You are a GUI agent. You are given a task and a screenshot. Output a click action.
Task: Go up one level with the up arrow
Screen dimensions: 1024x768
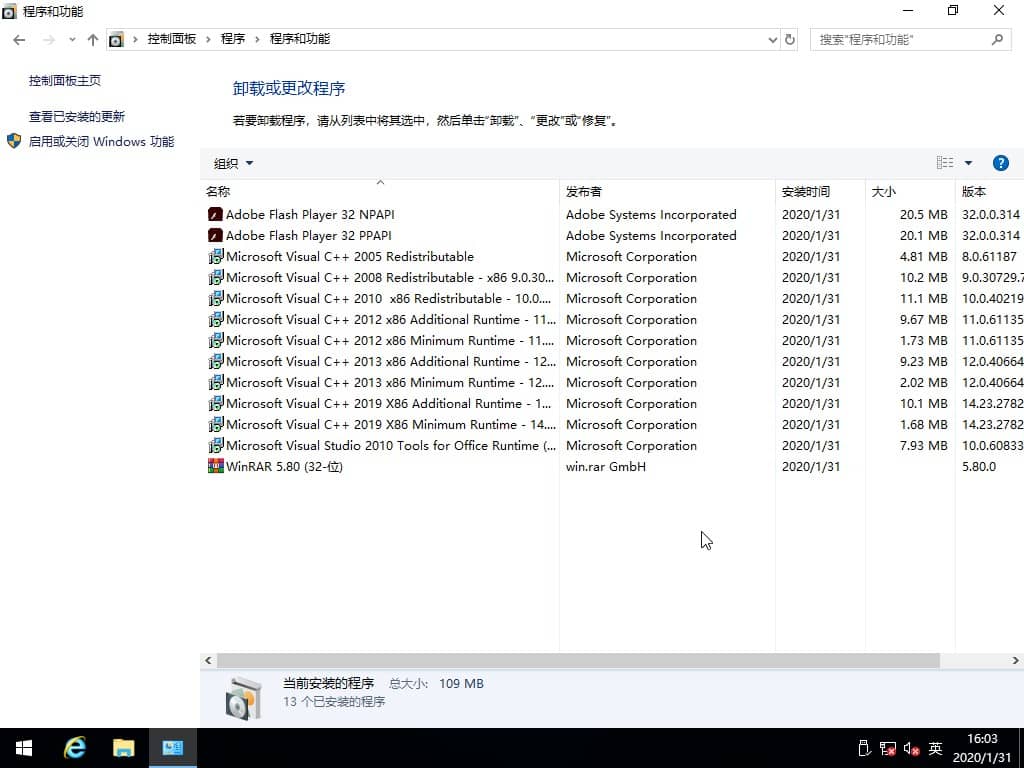[x=93, y=40]
